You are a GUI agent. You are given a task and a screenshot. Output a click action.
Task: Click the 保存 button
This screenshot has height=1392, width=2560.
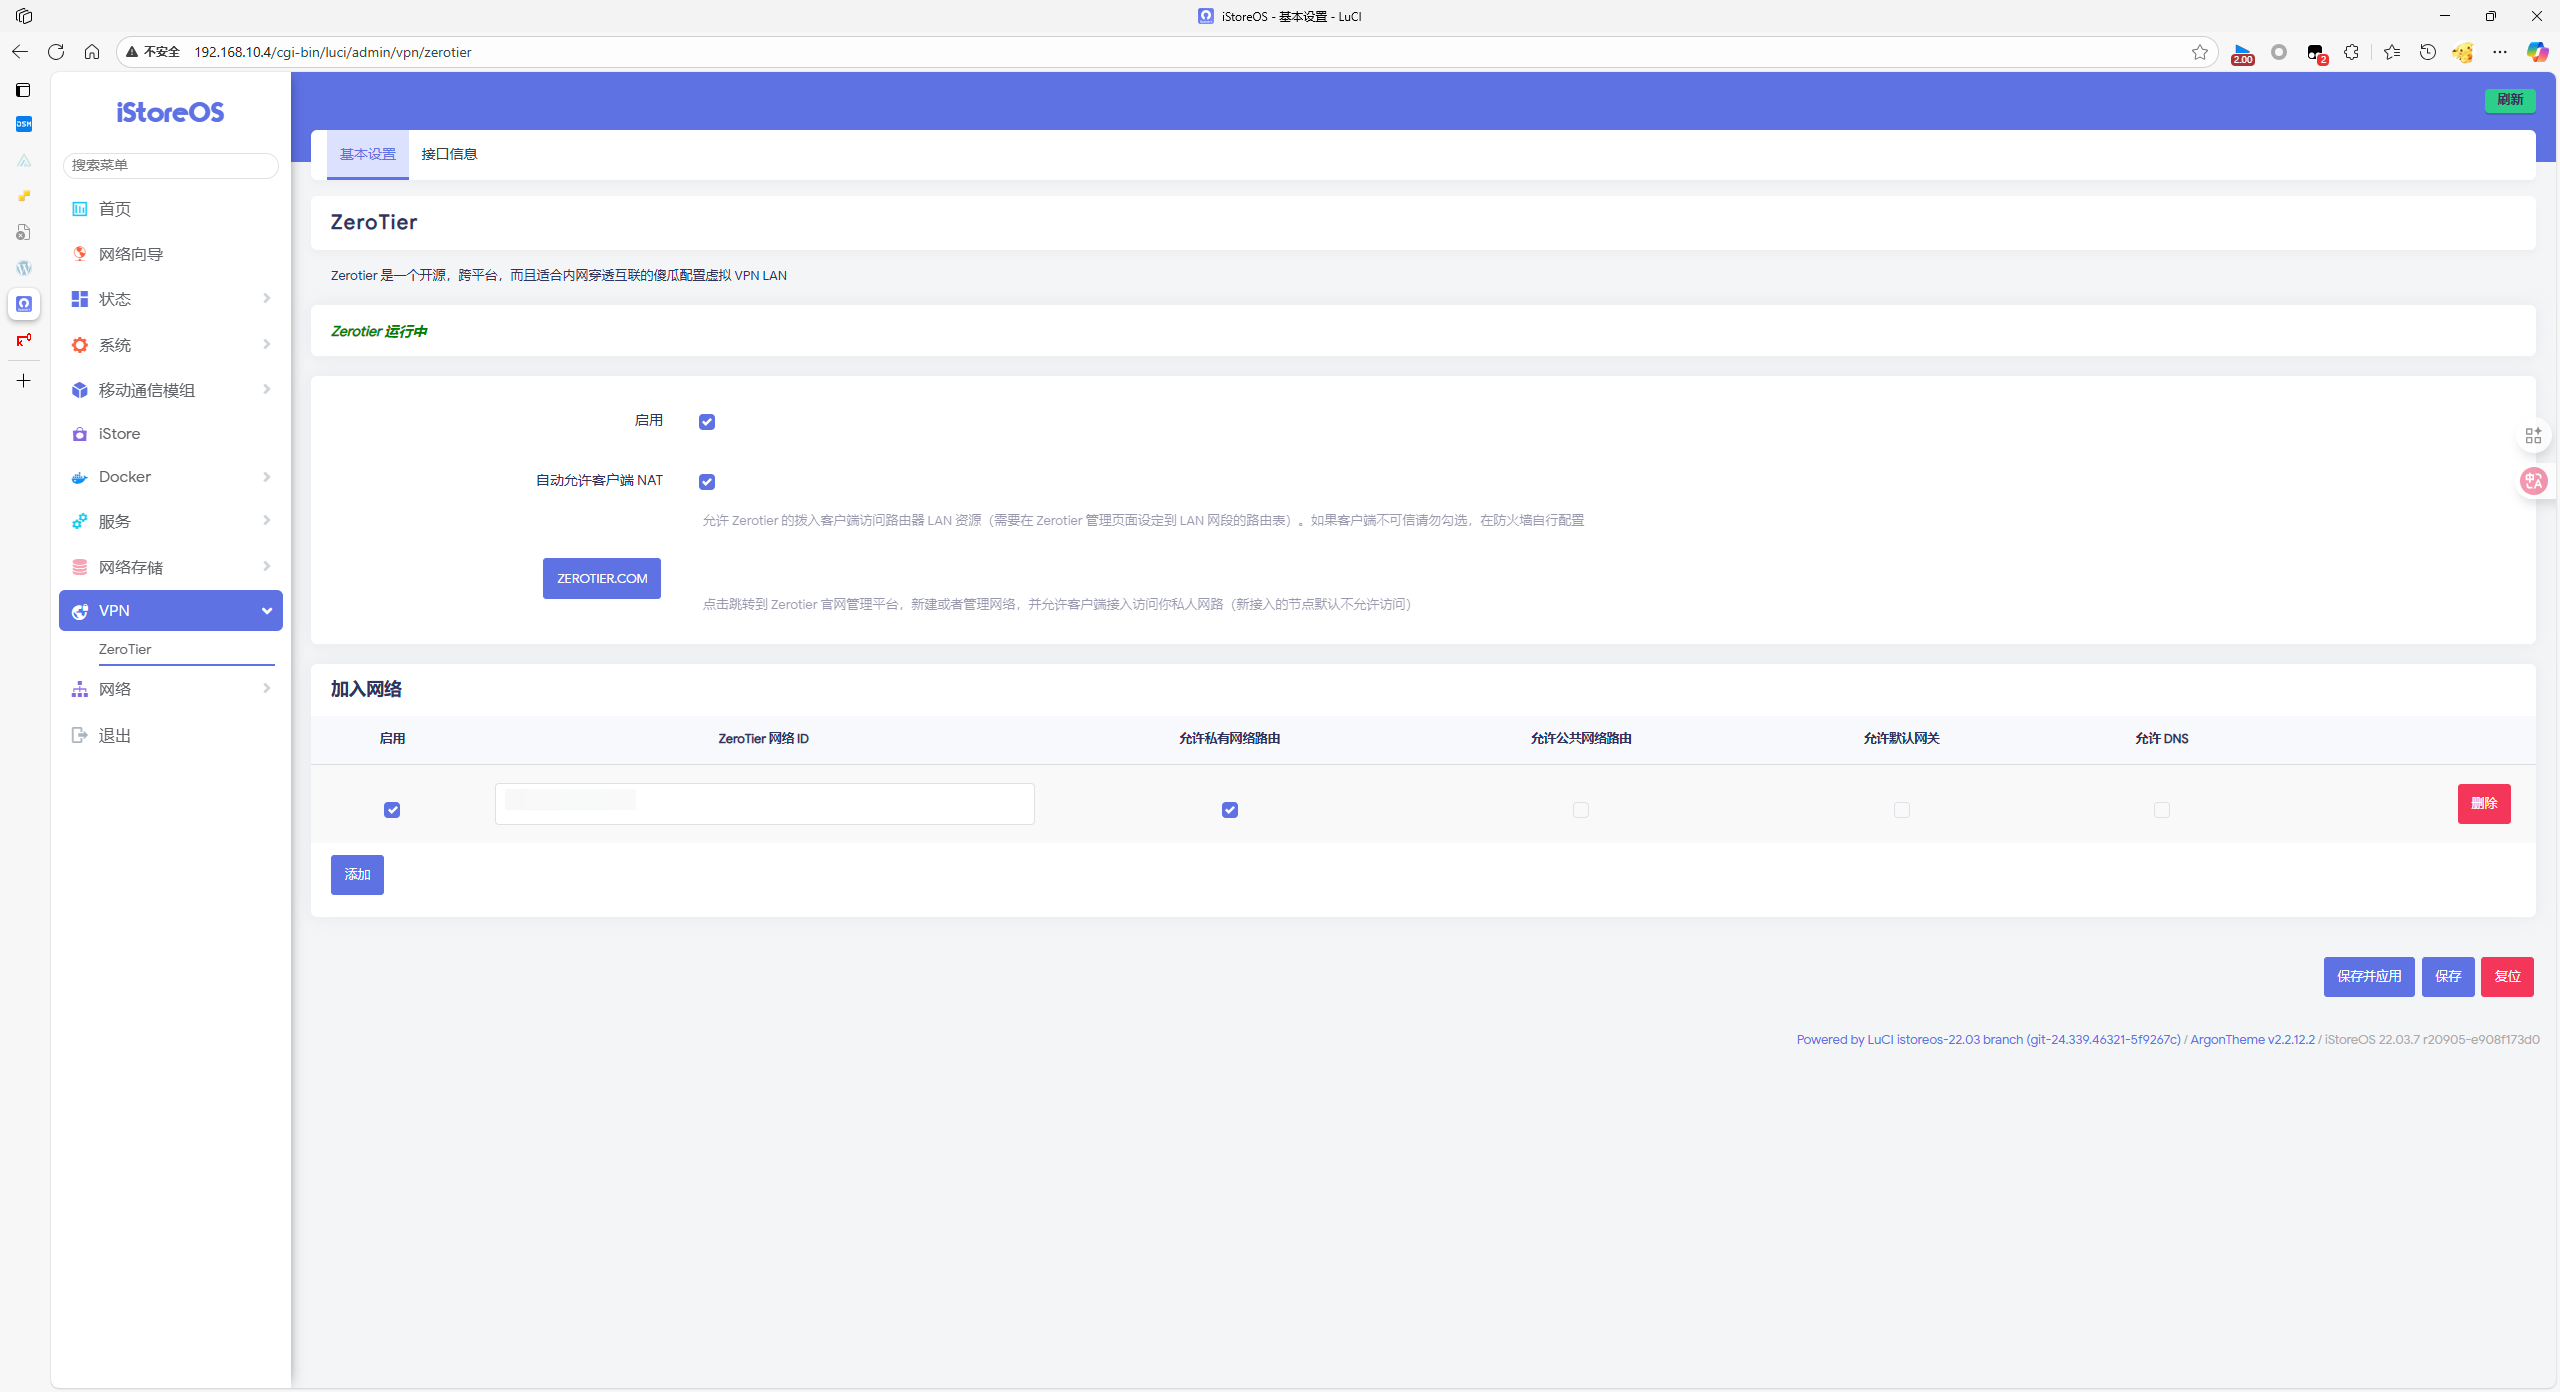click(2448, 977)
